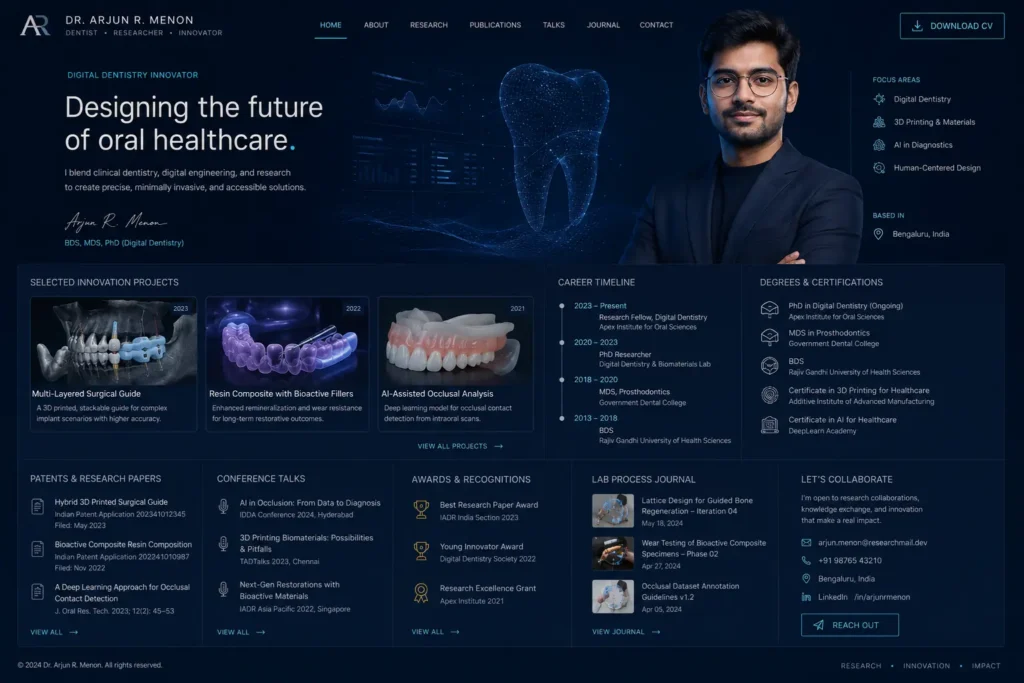Click View All Projects link
This screenshot has width=1024, height=683.
point(460,447)
